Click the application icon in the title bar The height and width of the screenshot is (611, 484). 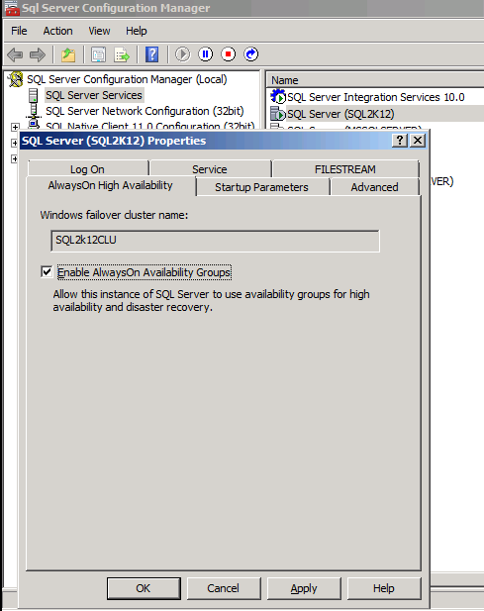(x=12, y=8)
